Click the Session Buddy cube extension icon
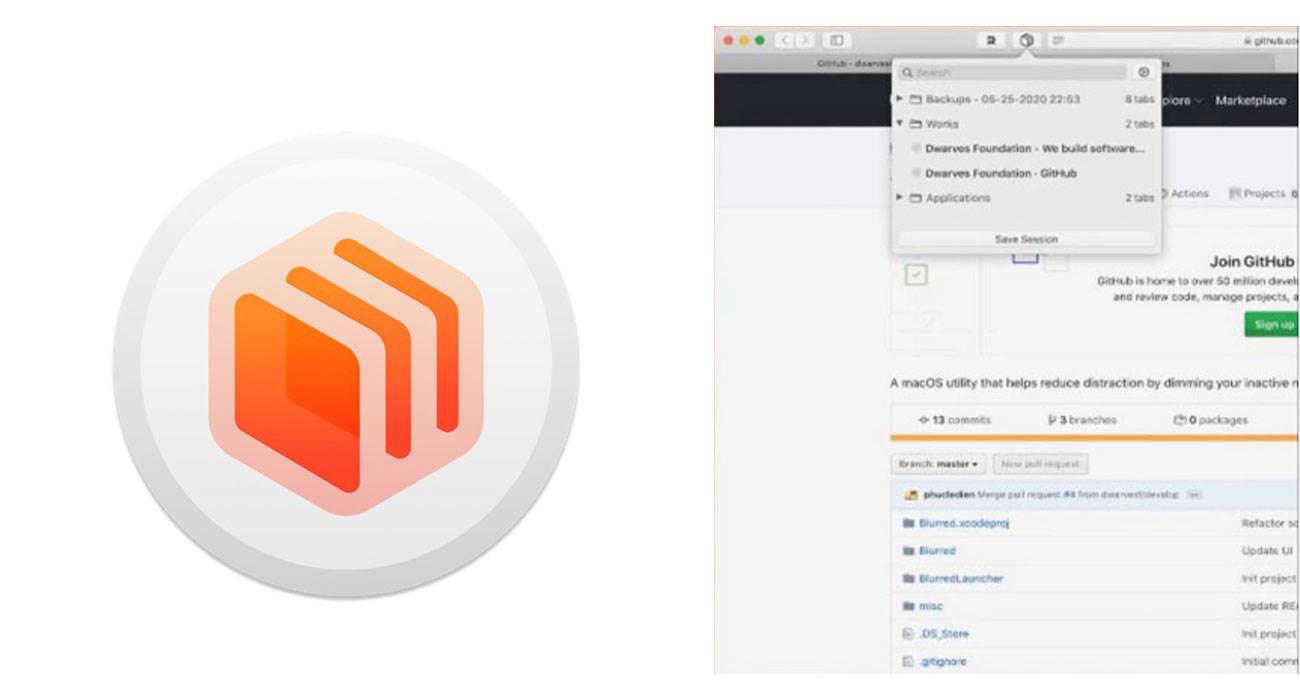1300x700 pixels. (1026, 40)
